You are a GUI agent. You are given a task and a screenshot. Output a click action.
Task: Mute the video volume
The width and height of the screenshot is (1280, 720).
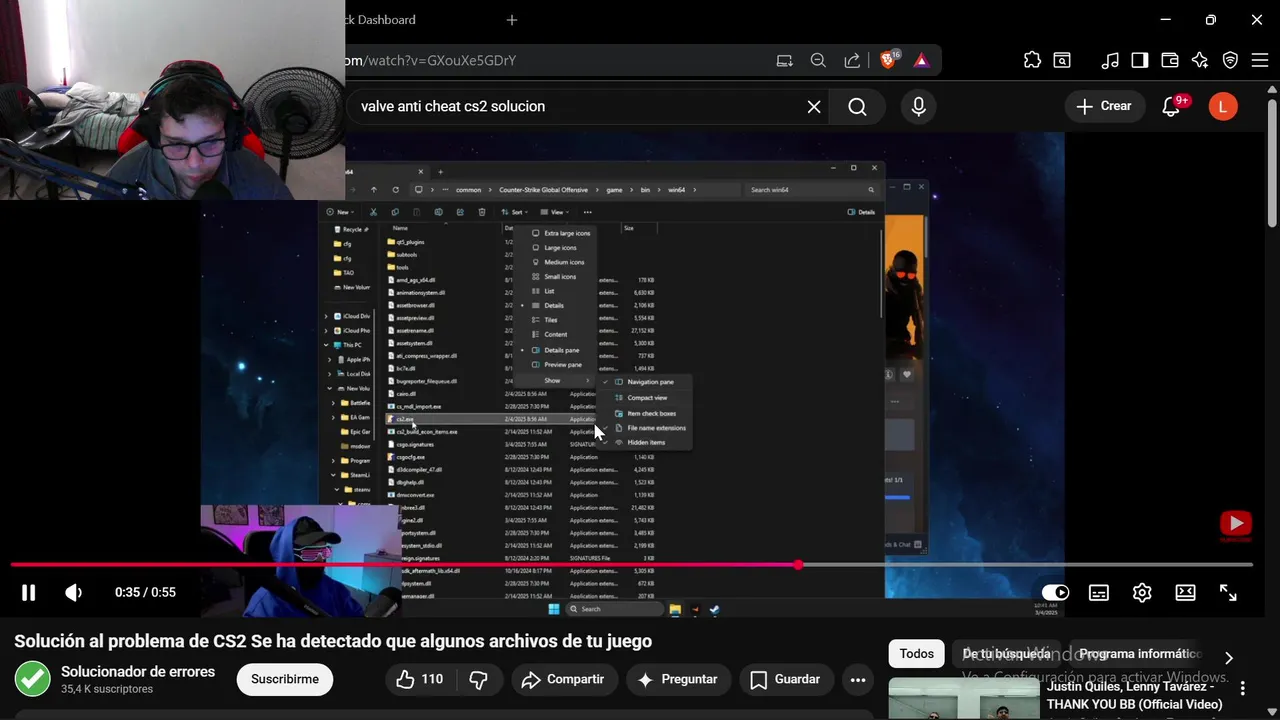click(73, 592)
